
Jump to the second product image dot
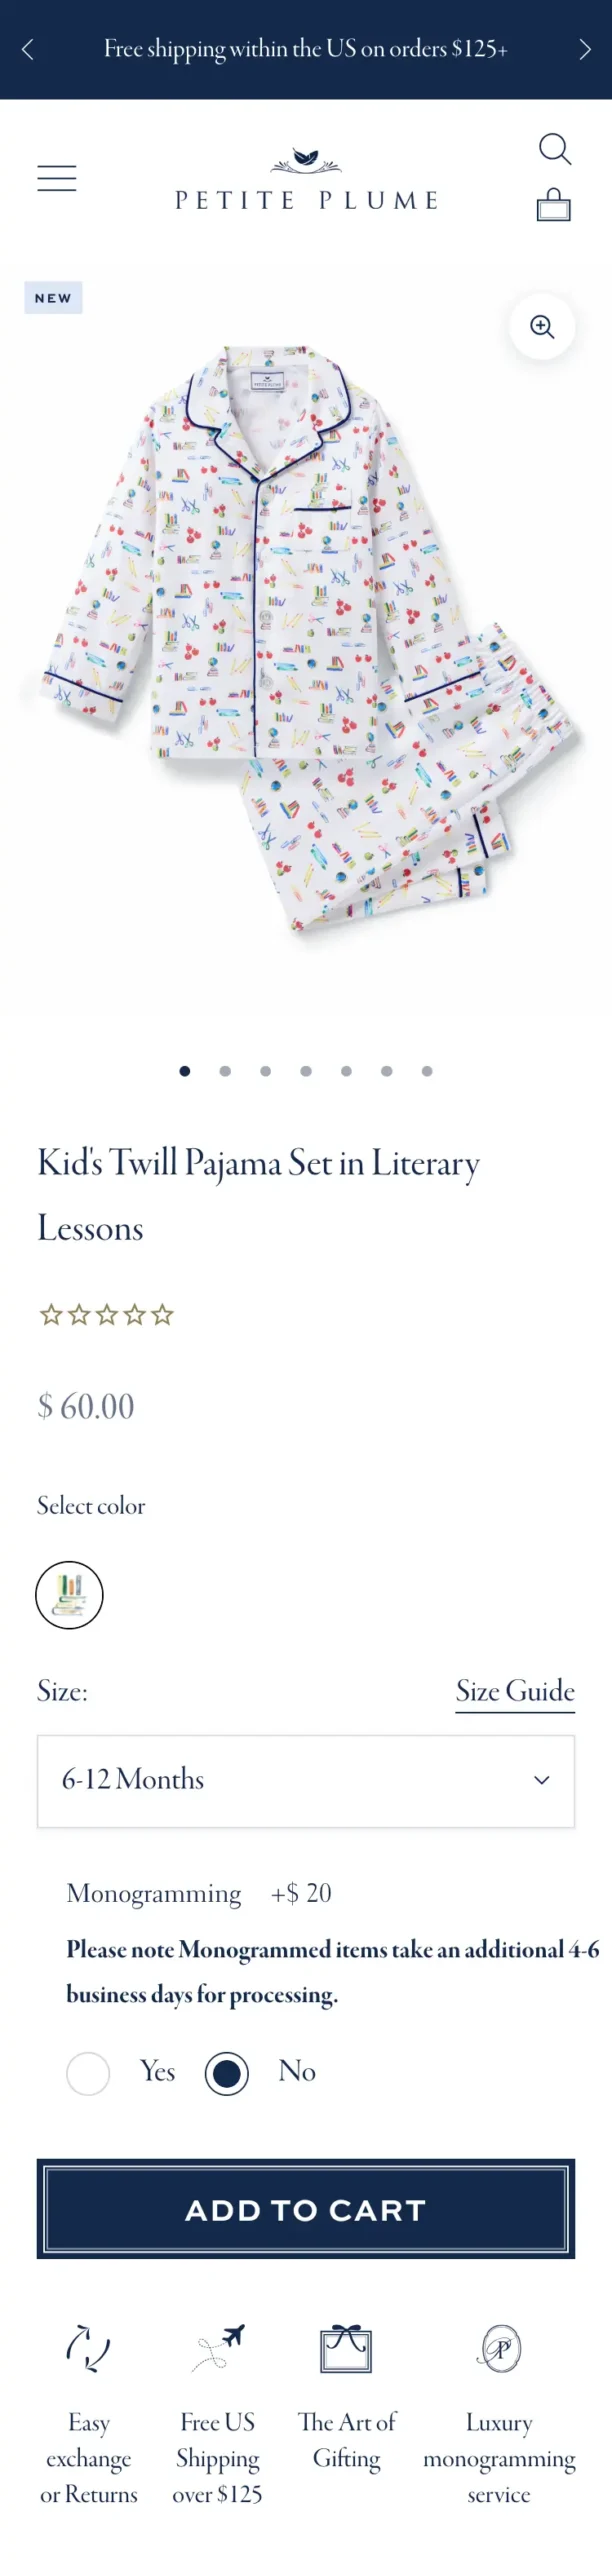[x=225, y=1071]
